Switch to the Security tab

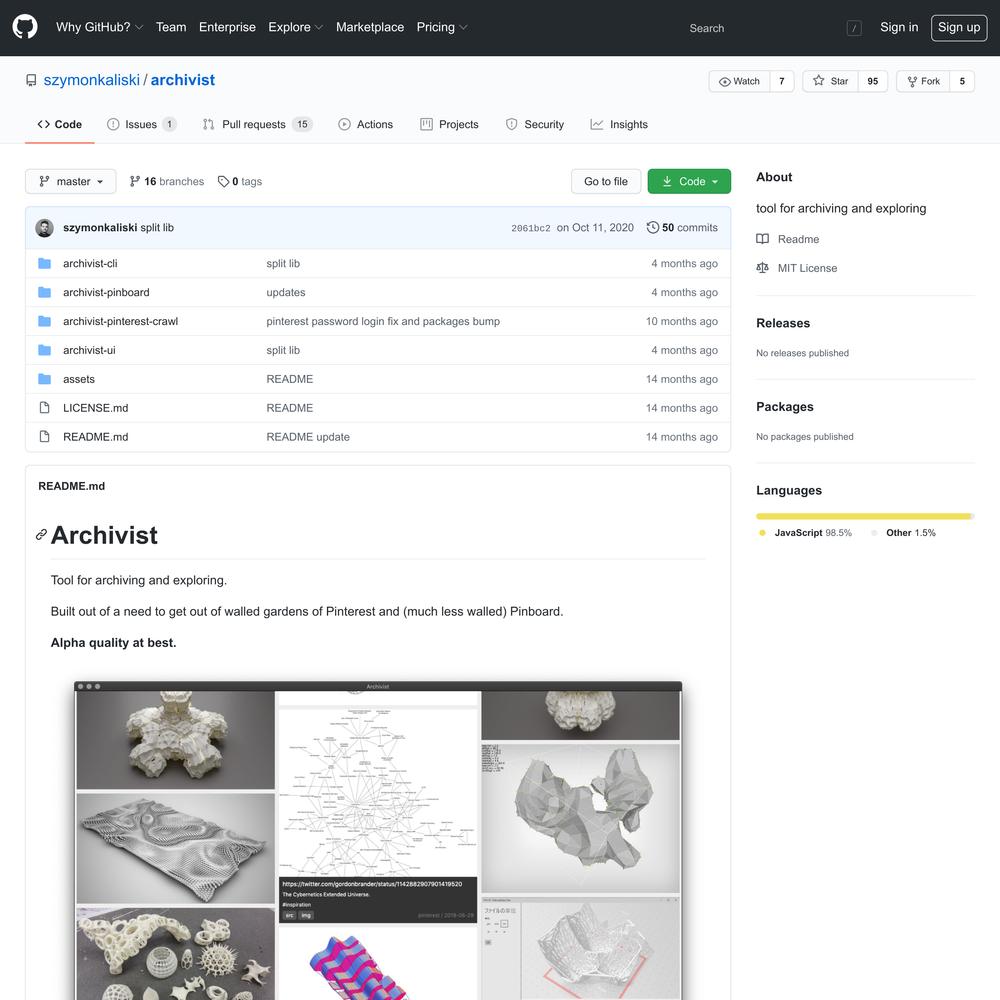(534, 124)
